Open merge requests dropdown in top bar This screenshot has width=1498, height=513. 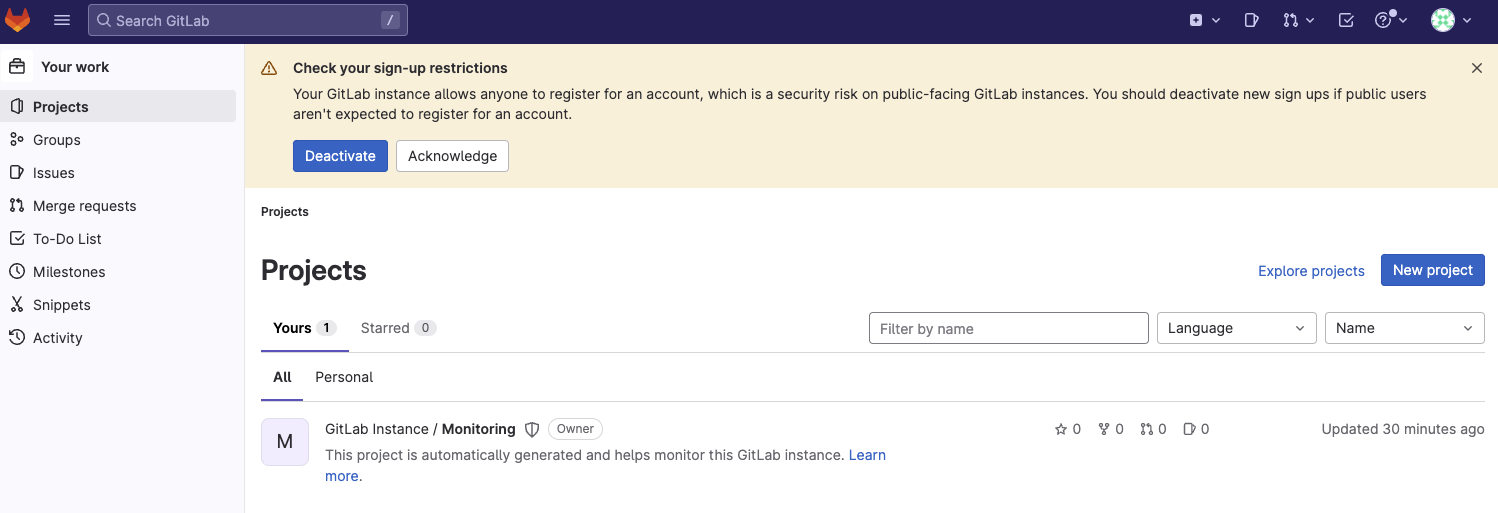tap(1298, 20)
